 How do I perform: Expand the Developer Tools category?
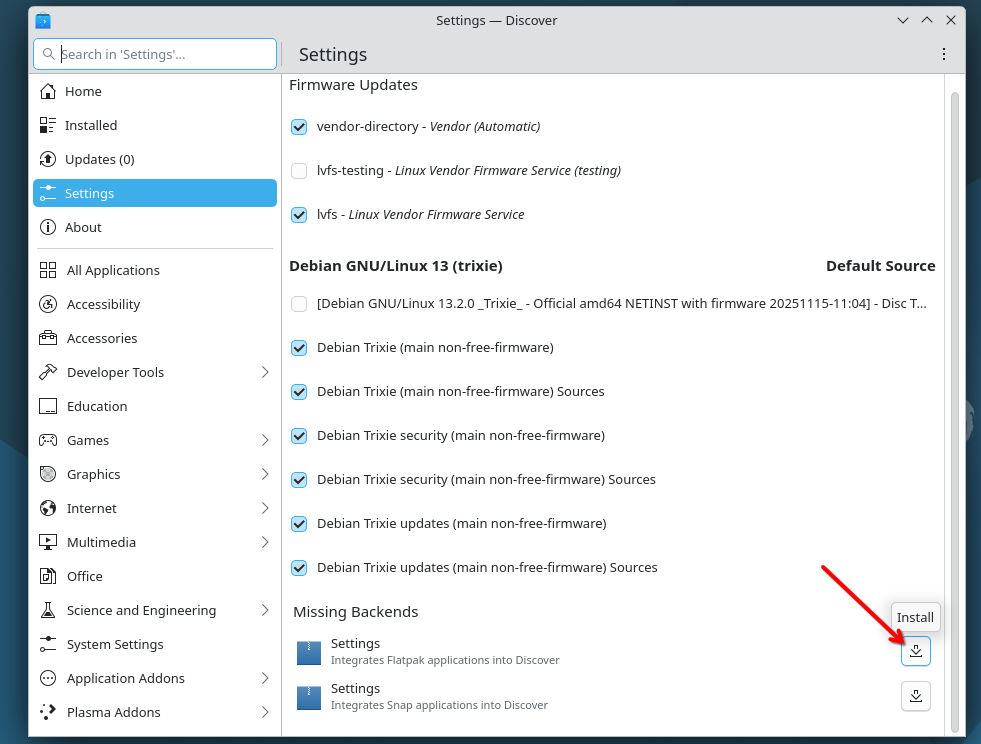[x=265, y=372]
